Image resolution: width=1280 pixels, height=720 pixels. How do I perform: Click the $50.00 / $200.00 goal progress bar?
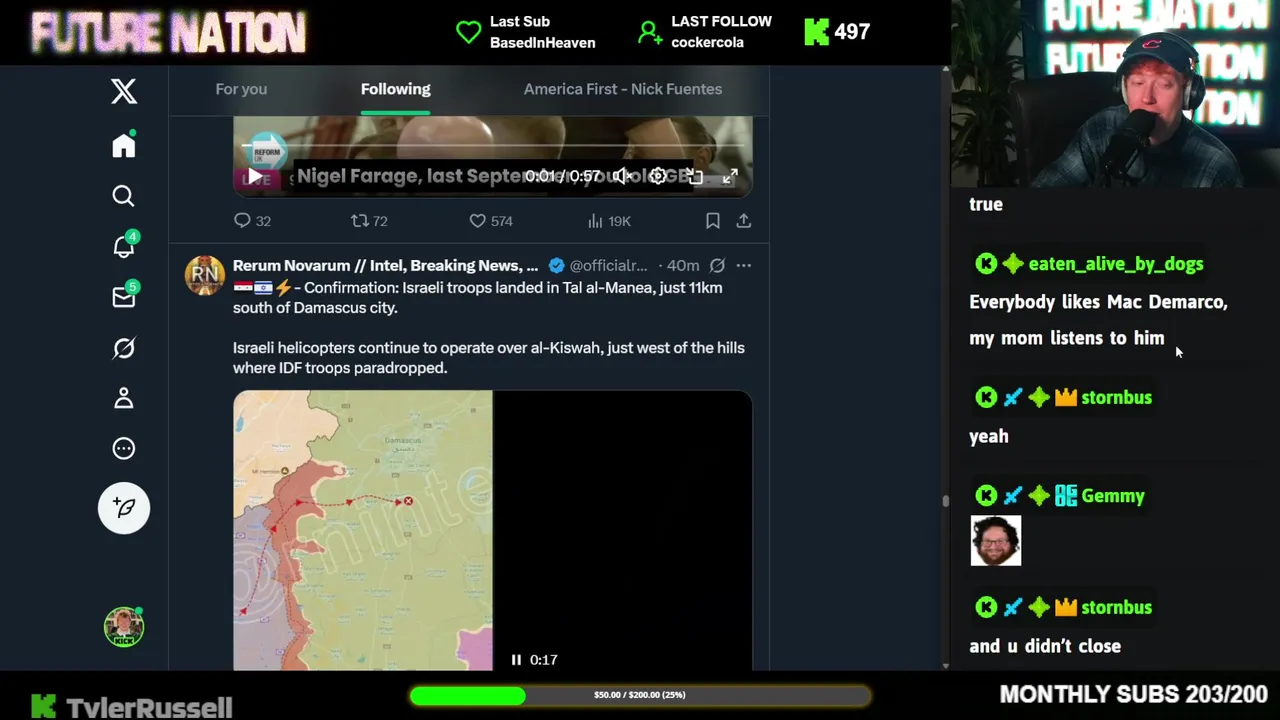tap(639, 695)
